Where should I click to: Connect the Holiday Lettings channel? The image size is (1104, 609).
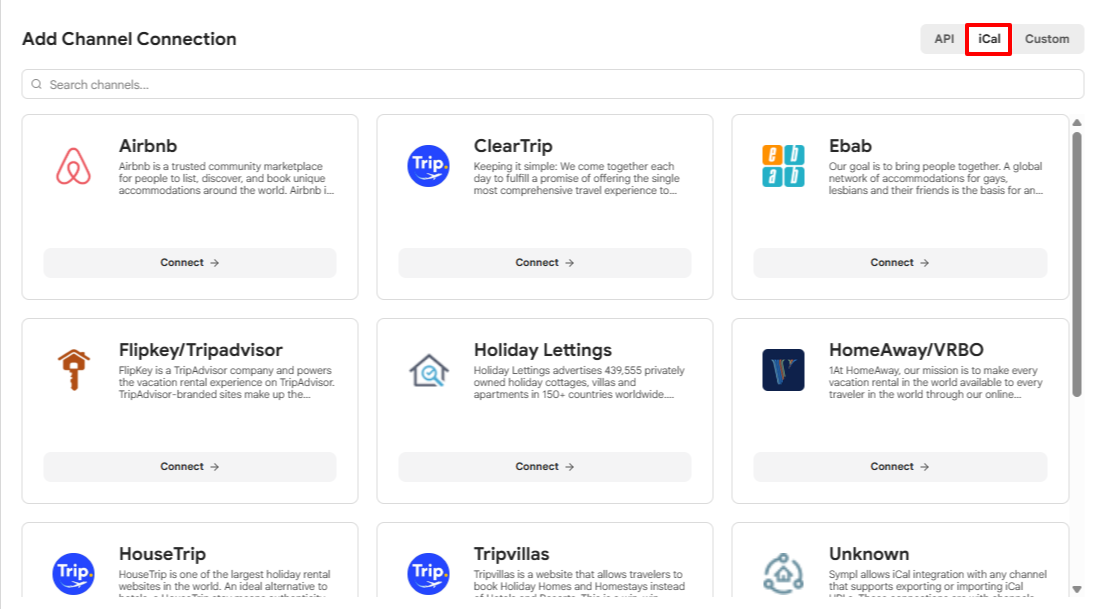pos(545,467)
